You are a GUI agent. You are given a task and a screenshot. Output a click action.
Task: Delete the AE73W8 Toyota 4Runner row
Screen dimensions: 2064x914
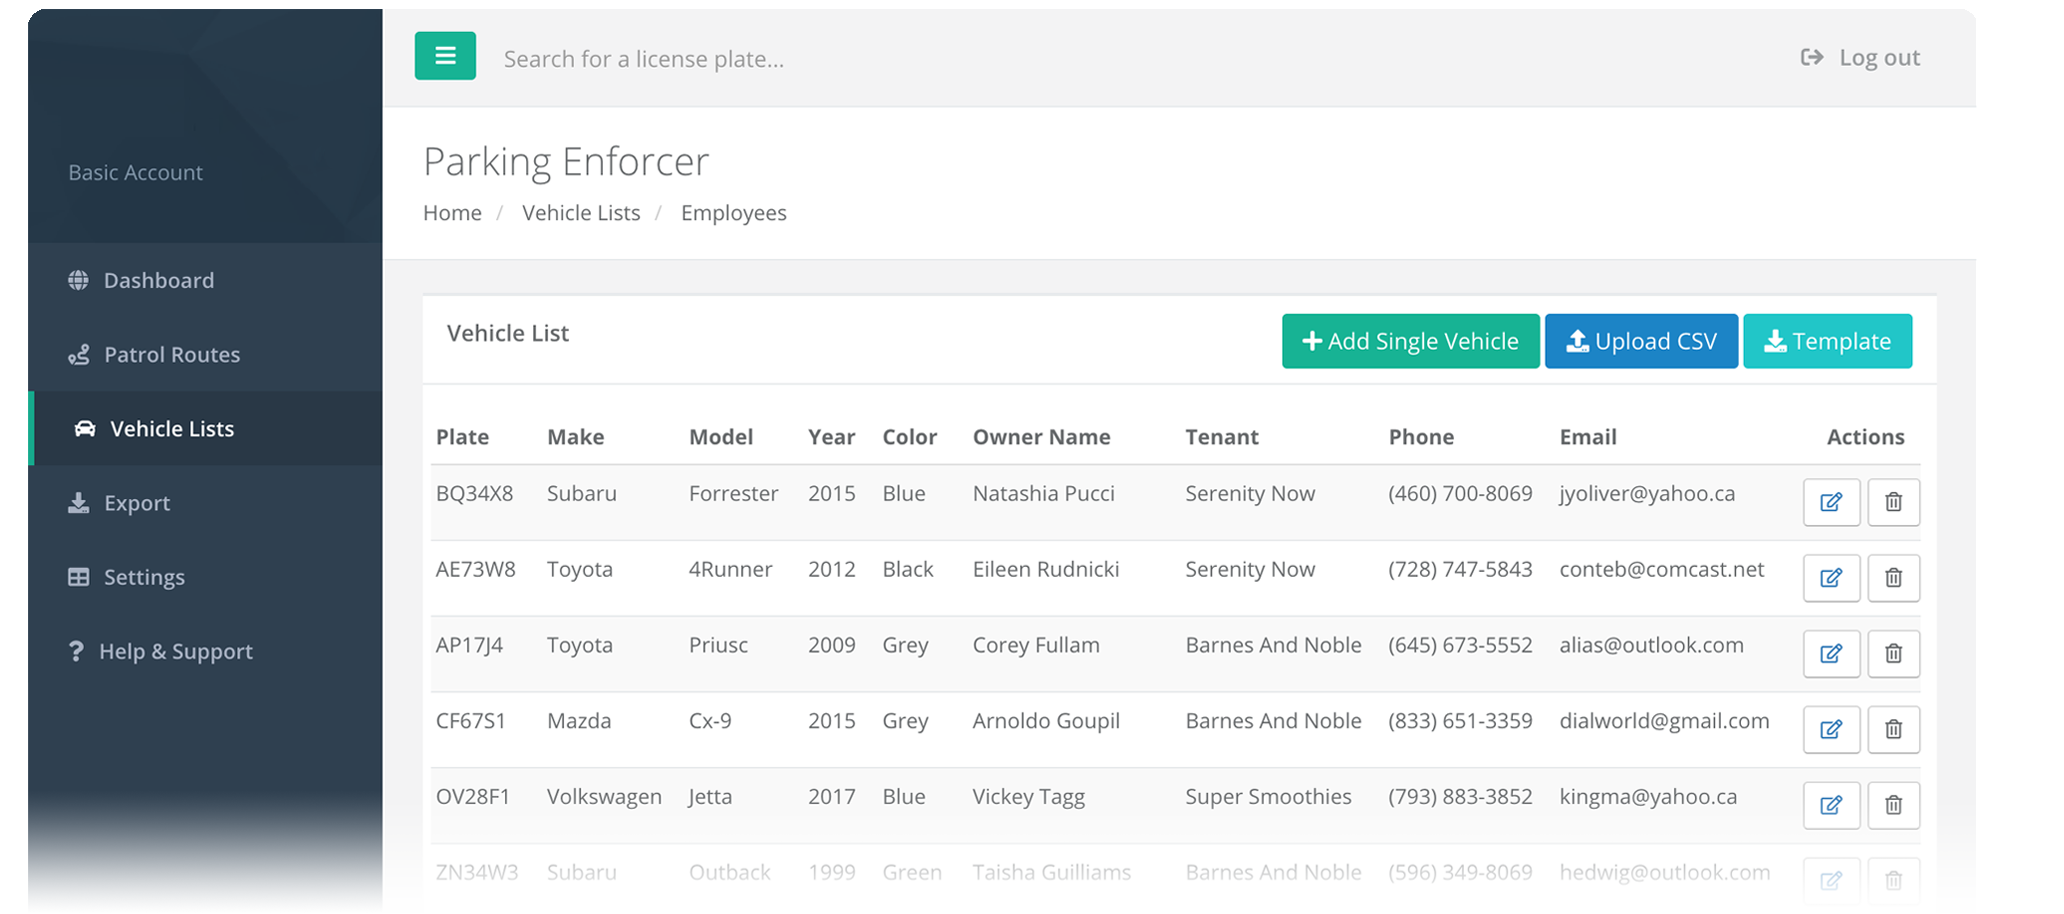1893,578
